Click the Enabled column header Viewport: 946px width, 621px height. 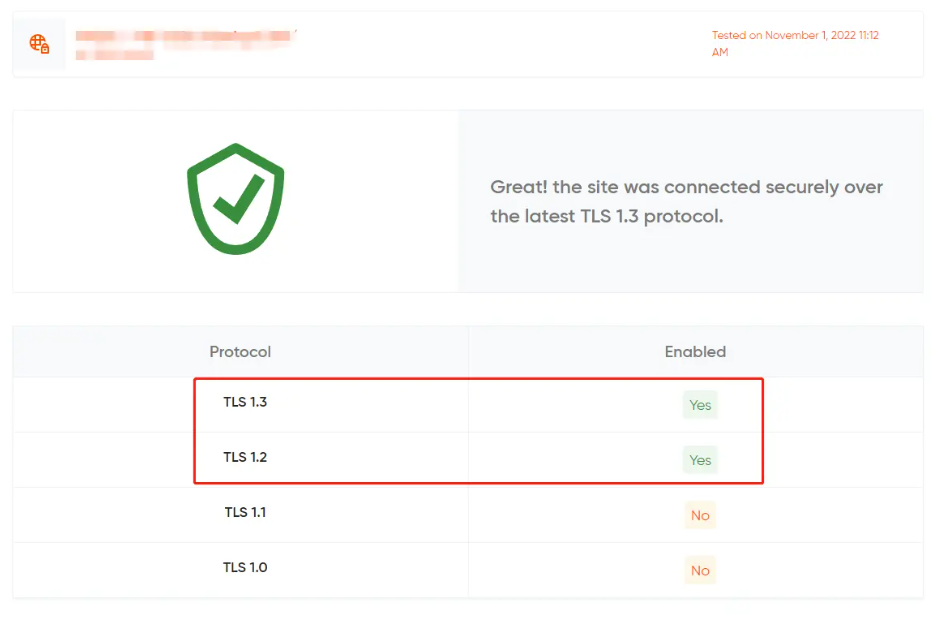click(x=695, y=352)
